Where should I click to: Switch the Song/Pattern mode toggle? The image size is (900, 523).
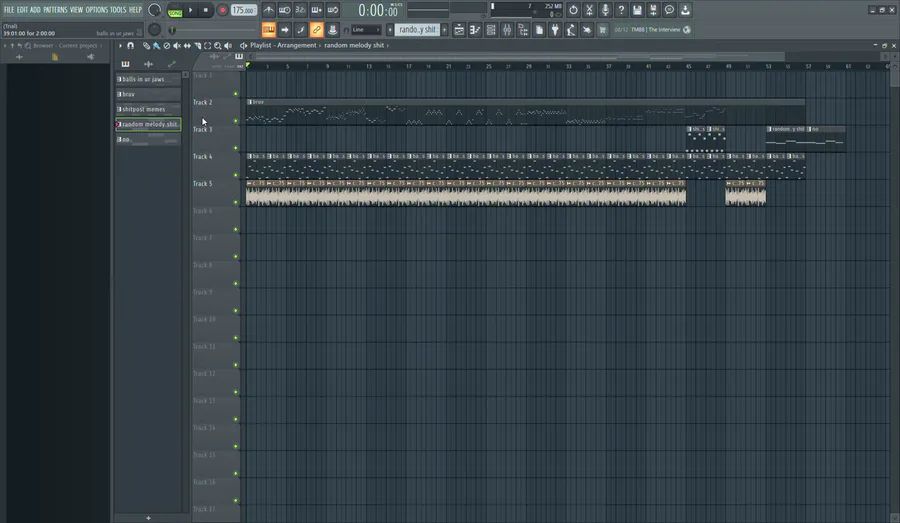tap(175, 10)
